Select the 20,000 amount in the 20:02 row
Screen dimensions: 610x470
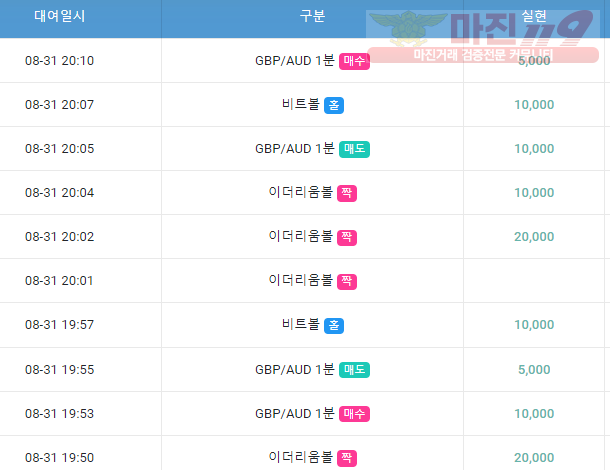[534, 237]
